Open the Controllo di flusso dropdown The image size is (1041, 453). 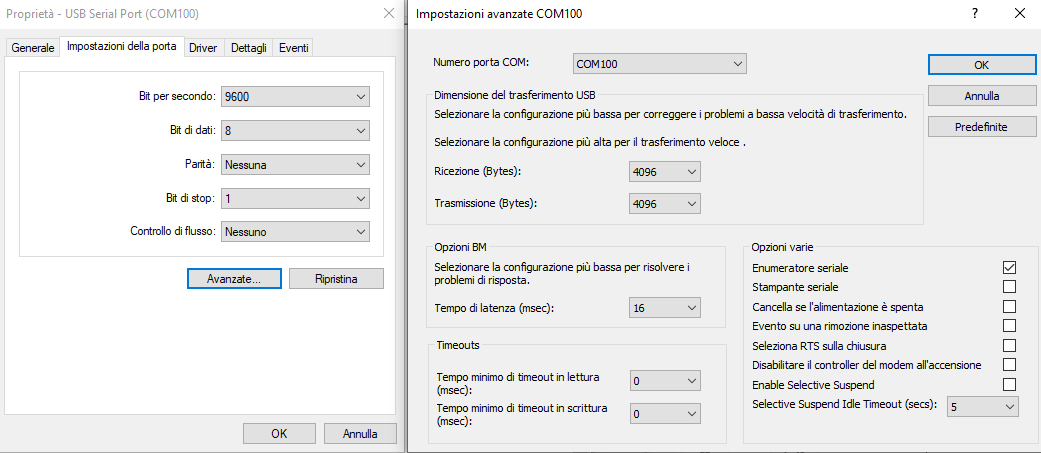(x=296, y=232)
